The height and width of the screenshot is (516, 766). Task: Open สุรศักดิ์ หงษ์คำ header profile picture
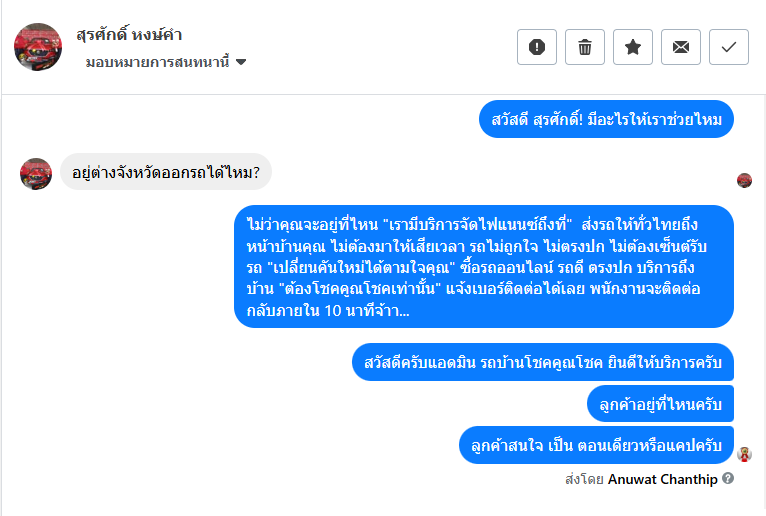pyautogui.click(x=38, y=47)
